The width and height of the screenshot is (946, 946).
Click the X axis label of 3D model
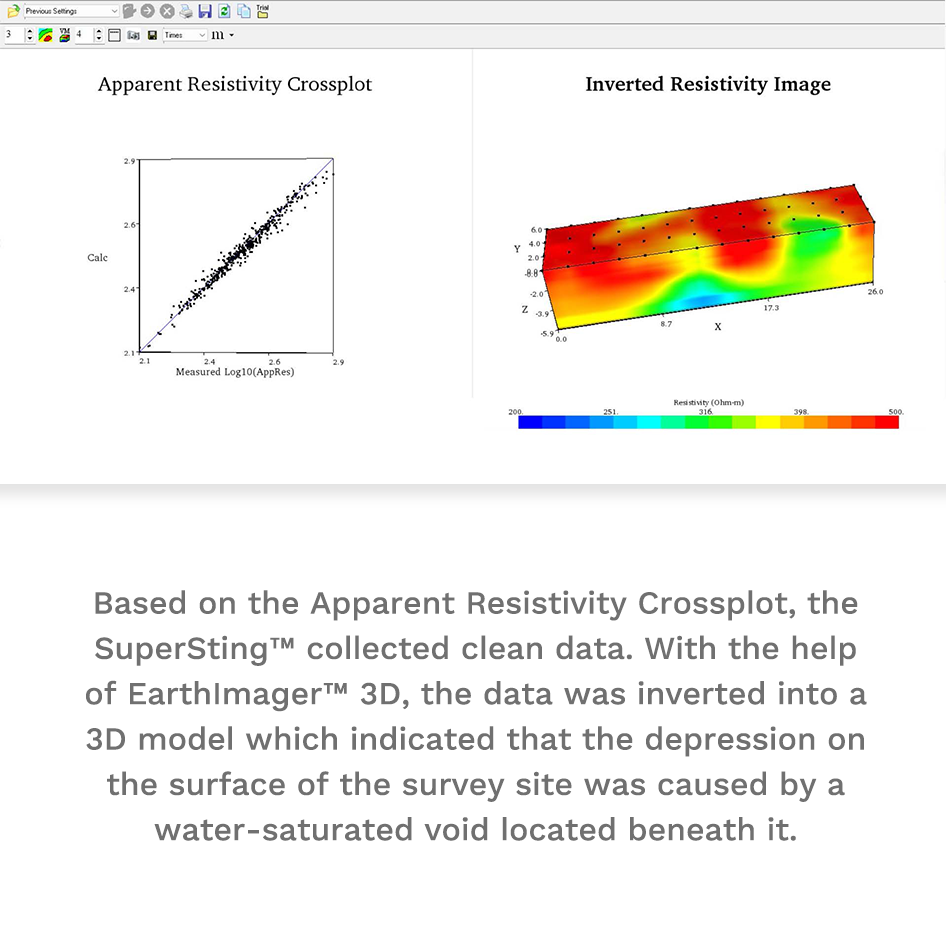[717, 326]
